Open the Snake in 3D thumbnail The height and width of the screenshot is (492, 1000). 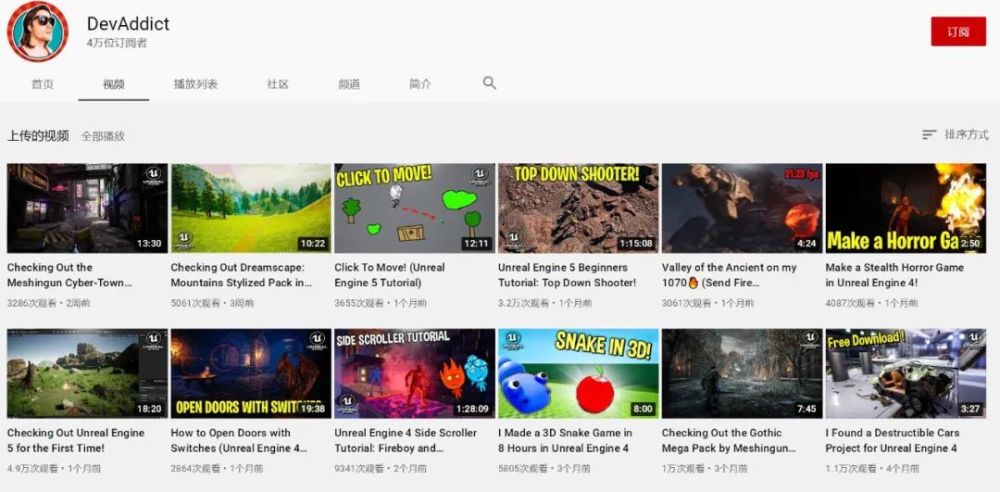[x=578, y=373]
